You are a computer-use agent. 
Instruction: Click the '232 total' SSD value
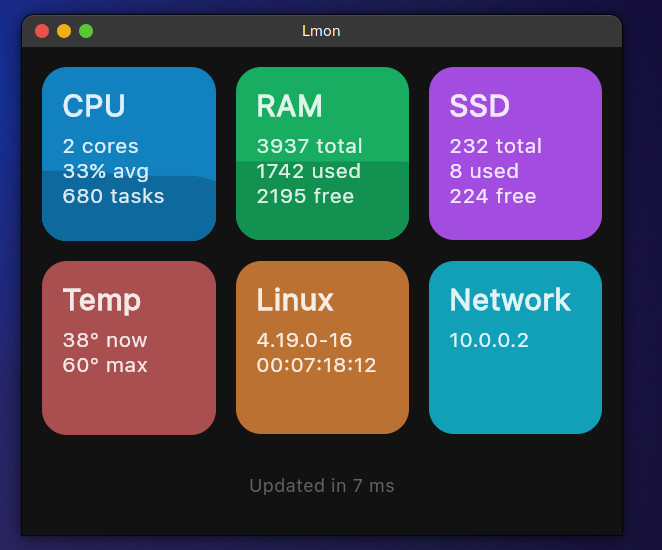click(496, 146)
